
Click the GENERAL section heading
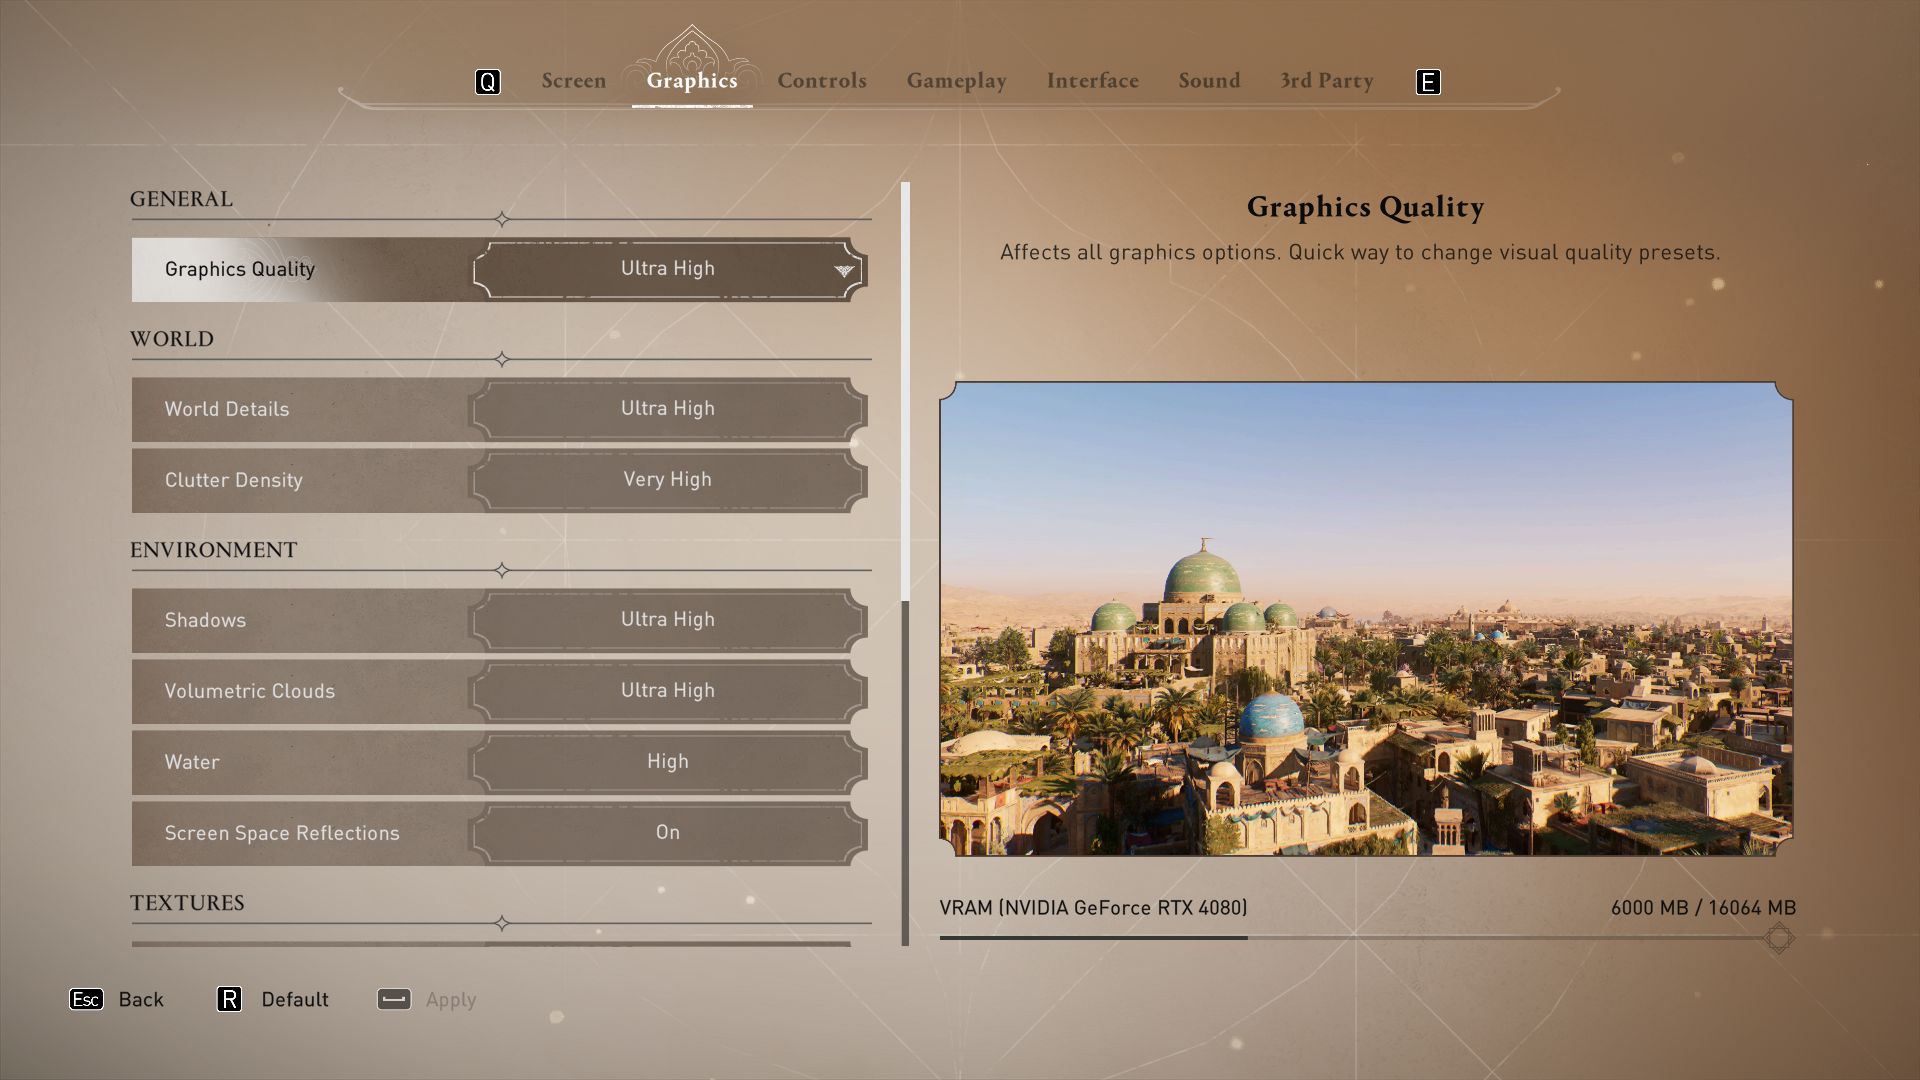point(181,199)
